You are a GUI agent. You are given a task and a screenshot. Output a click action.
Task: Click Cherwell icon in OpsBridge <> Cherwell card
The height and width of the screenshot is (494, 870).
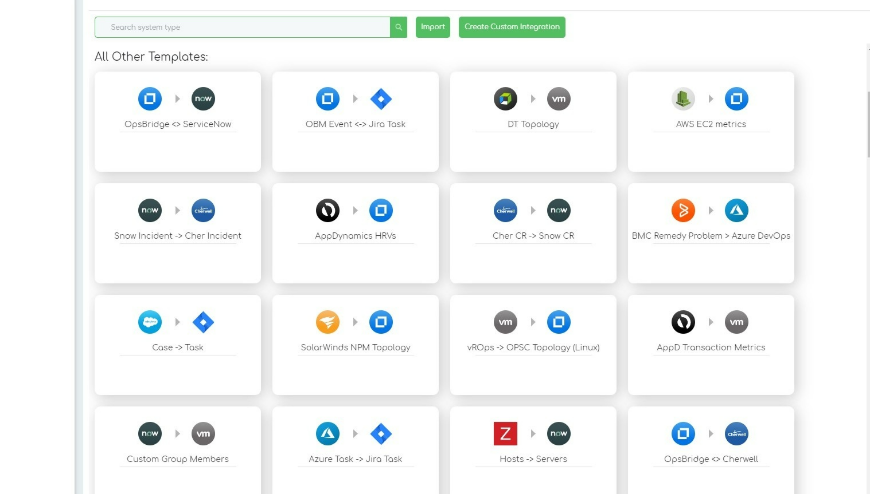tap(737, 433)
